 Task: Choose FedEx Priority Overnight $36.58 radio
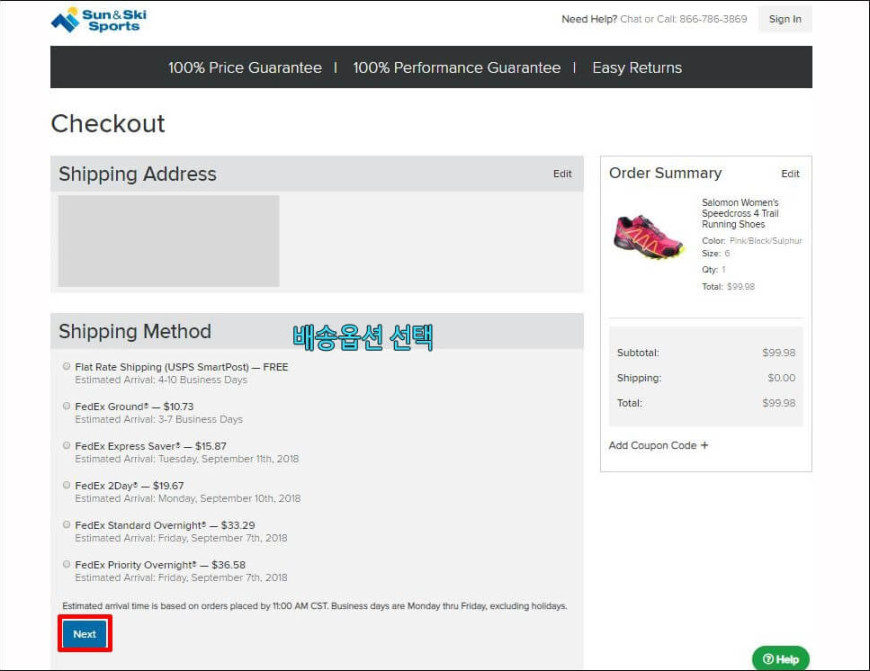[67, 564]
